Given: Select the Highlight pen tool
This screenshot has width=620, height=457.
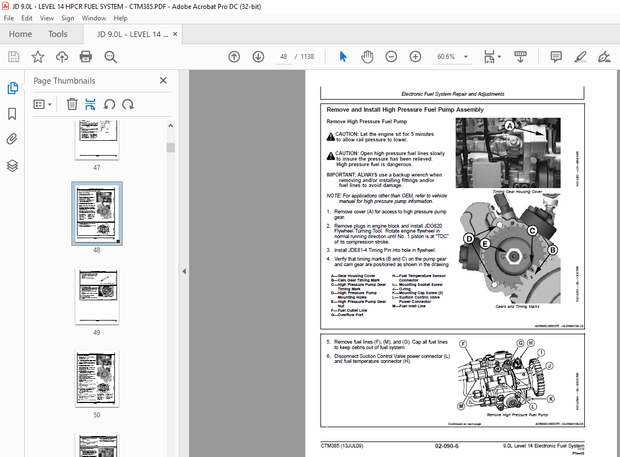Looking at the screenshot, I should (580, 57).
